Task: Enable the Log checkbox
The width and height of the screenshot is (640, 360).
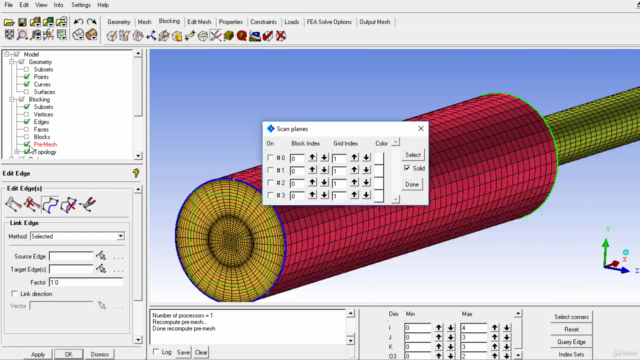Action: (x=156, y=351)
